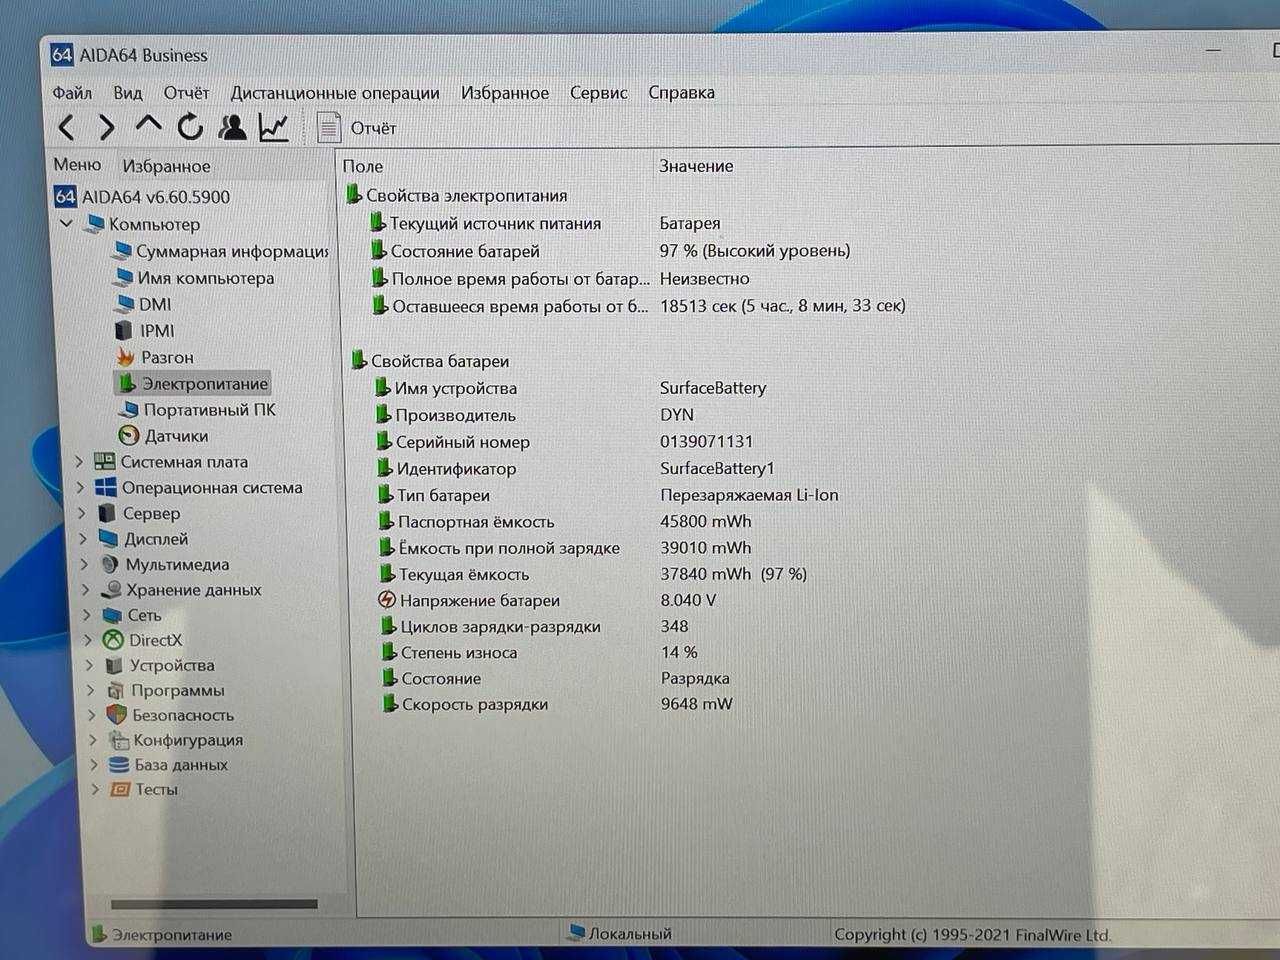This screenshot has width=1280, height=960.
Task: Collapse the Компьютер tree node
Action: pyautogui.click(x=67, y=224)
